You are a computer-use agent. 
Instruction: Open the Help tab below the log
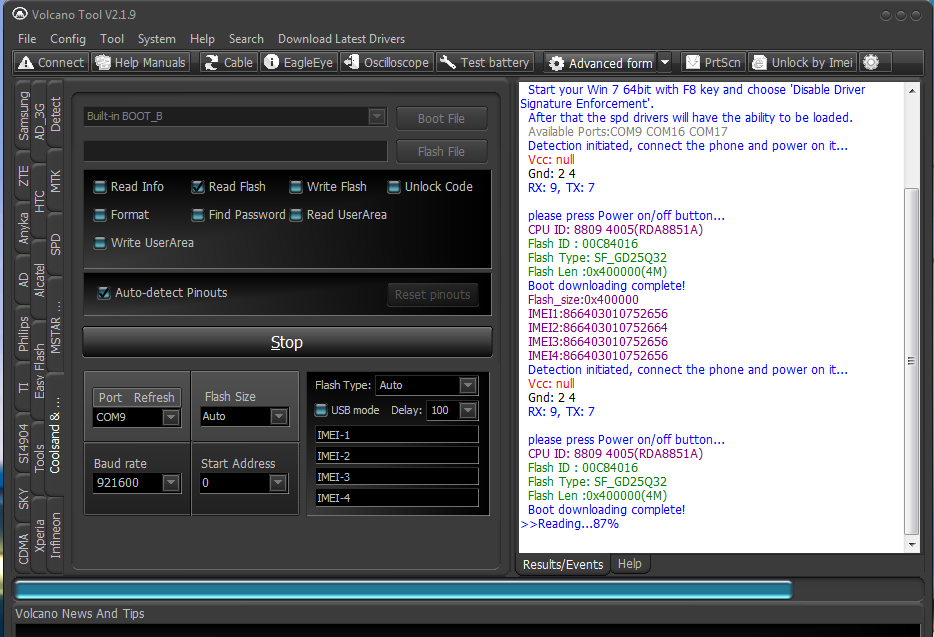coord(630,564)
